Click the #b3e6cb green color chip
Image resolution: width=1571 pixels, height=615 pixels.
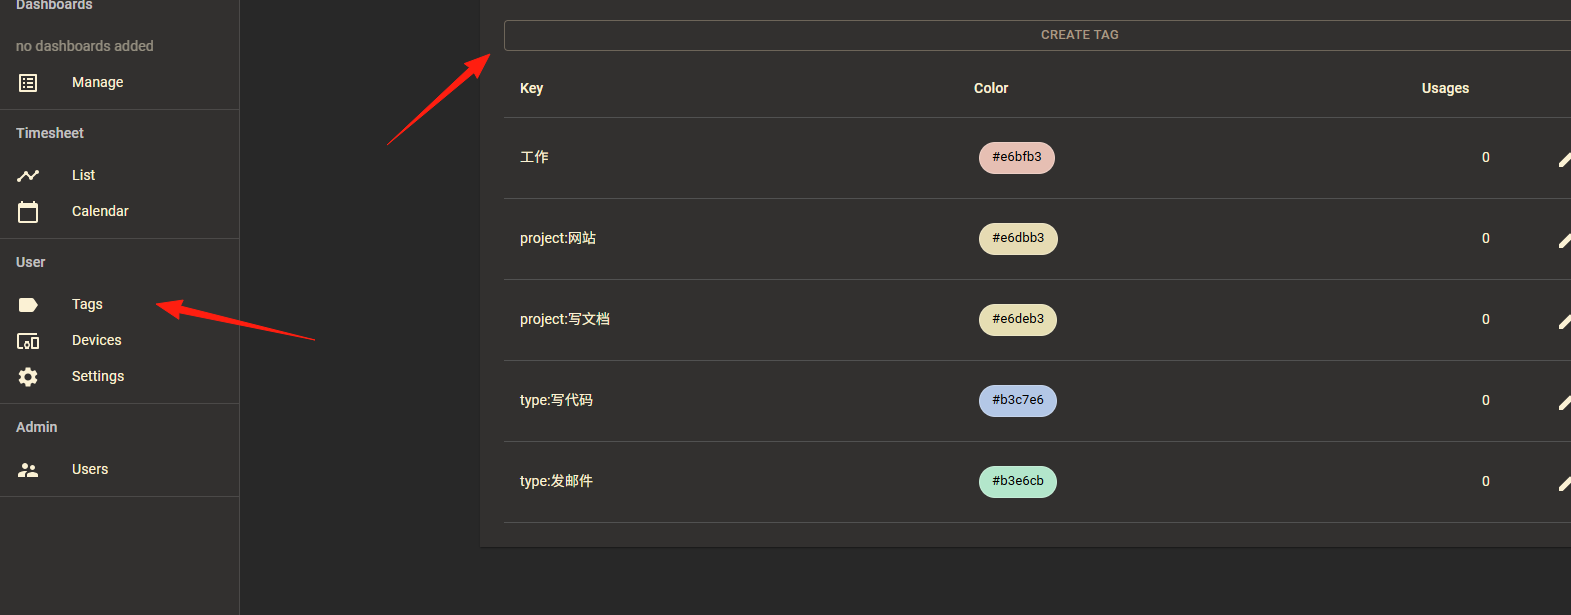tap(1017, 482)
